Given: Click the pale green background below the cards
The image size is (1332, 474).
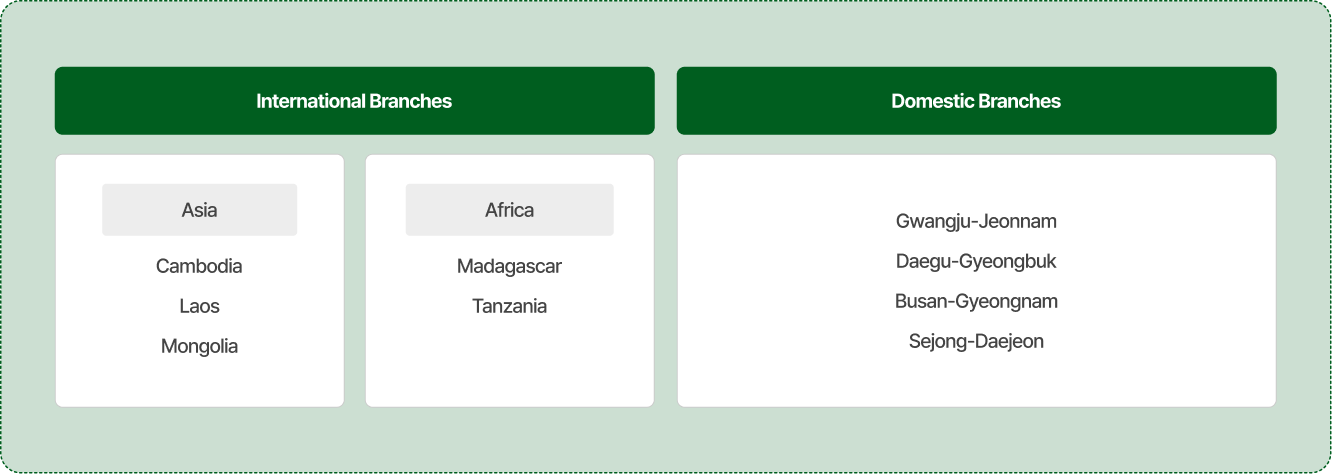Looking at the screenshot, I should pos(666,438).
